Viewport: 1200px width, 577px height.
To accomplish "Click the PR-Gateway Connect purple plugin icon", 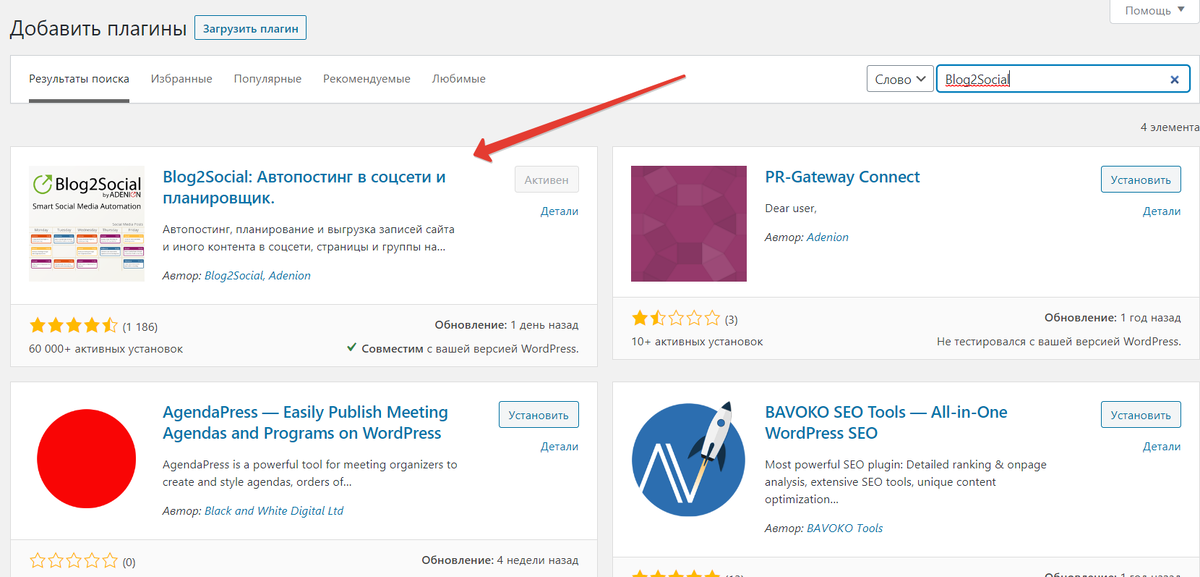I will coord(689,224).
